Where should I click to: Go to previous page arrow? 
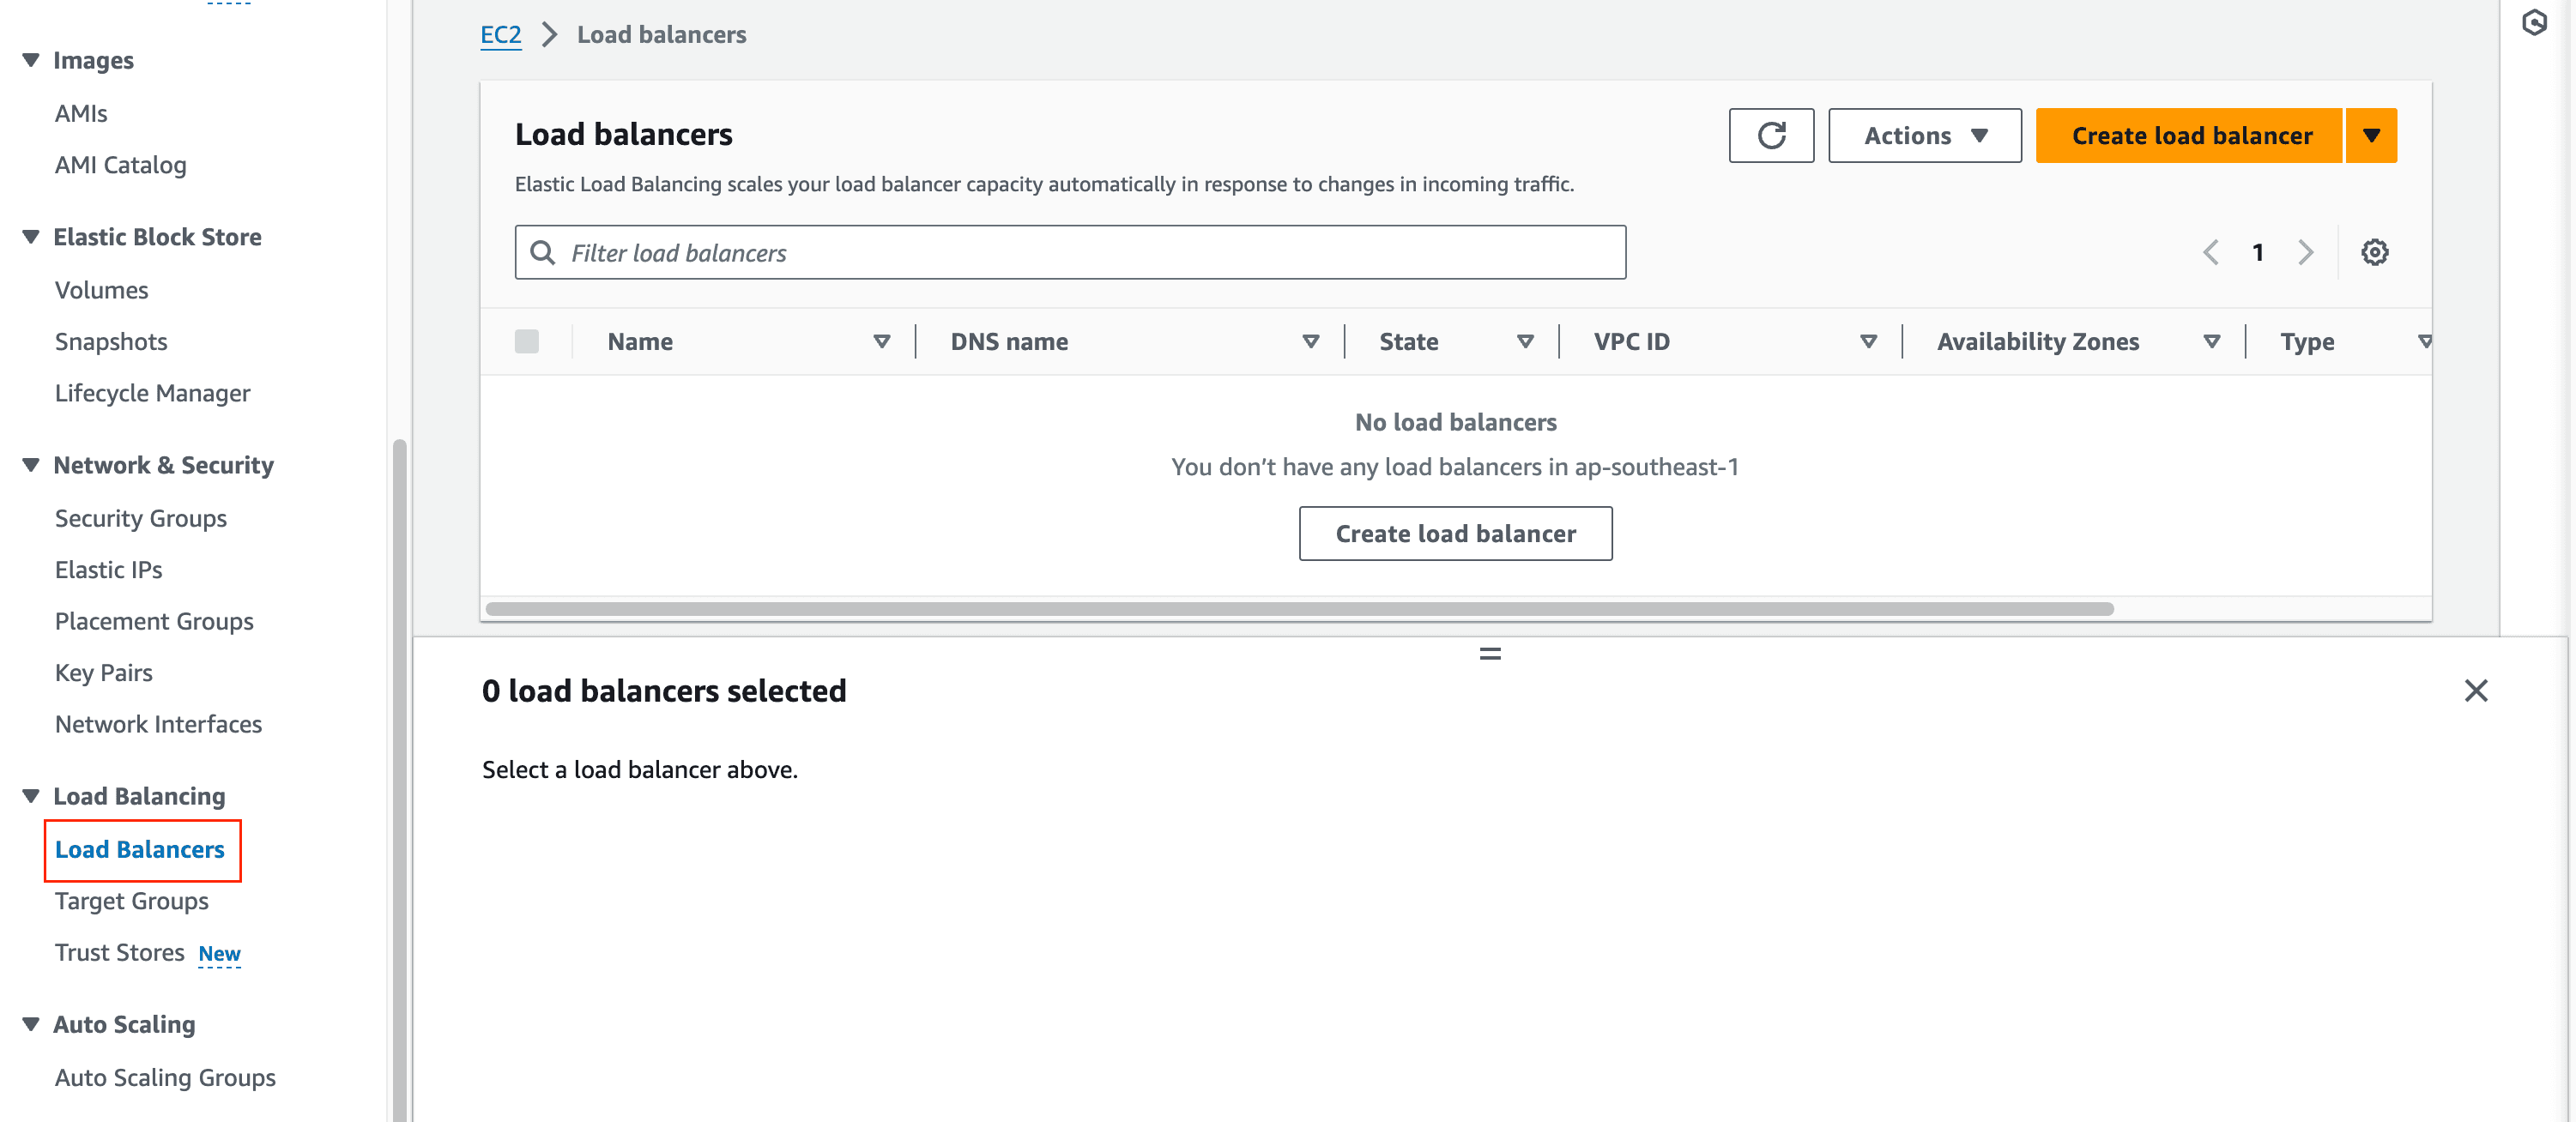2211,252
